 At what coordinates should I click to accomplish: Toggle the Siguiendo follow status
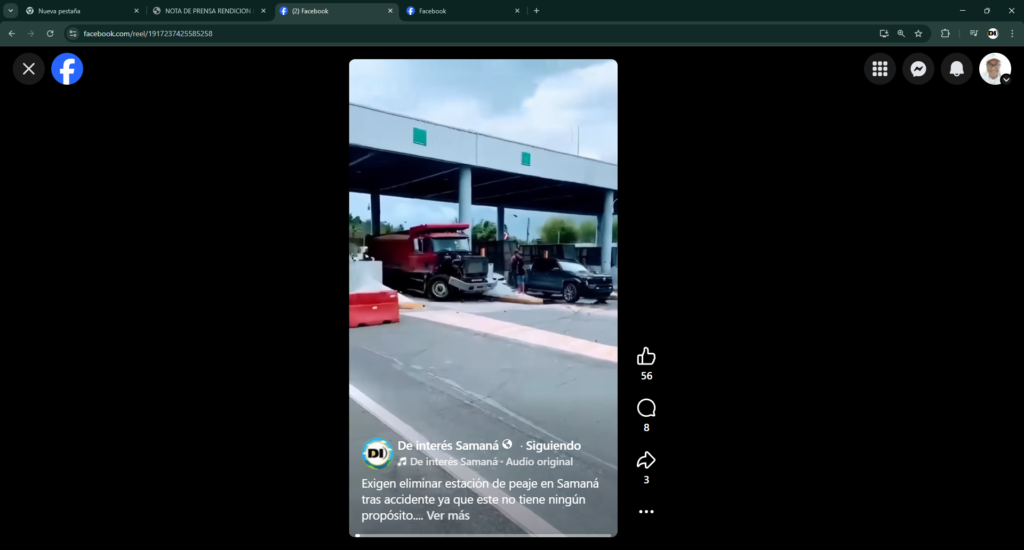click(554, 445)
